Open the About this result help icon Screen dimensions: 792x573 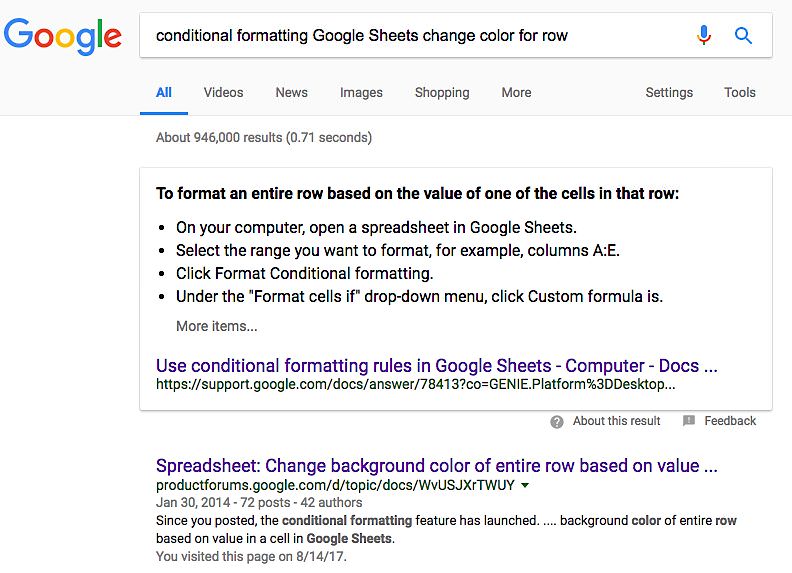tap(557, 421)
